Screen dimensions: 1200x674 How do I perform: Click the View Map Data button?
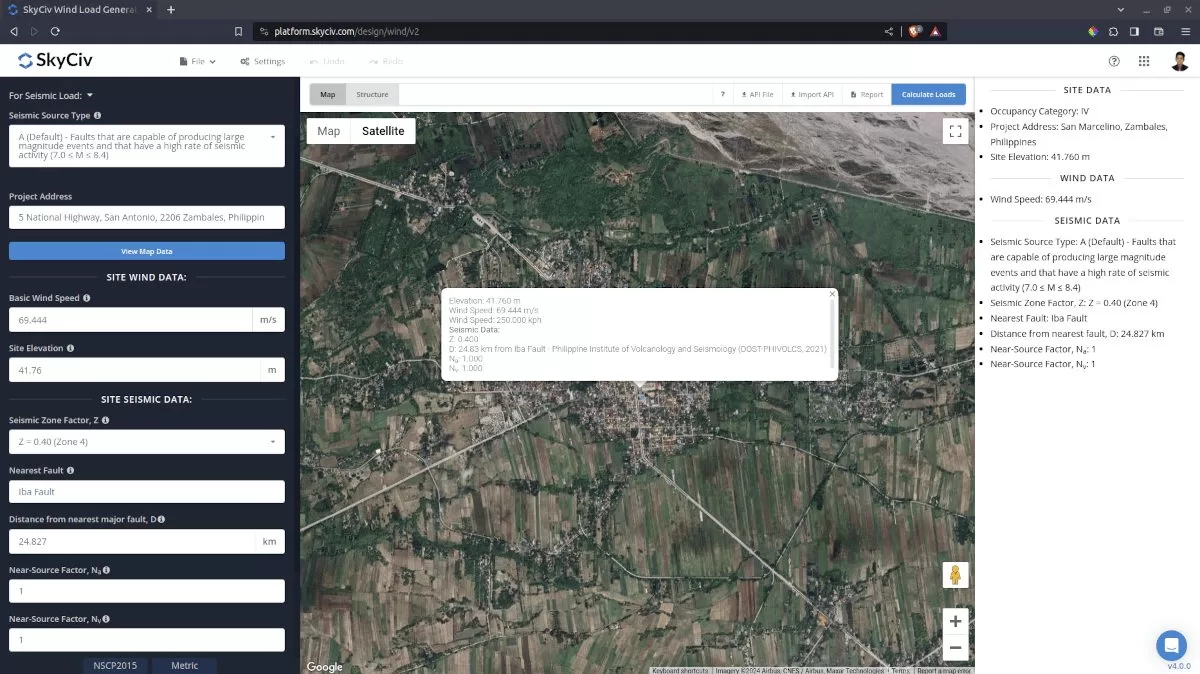coord(146,250)
